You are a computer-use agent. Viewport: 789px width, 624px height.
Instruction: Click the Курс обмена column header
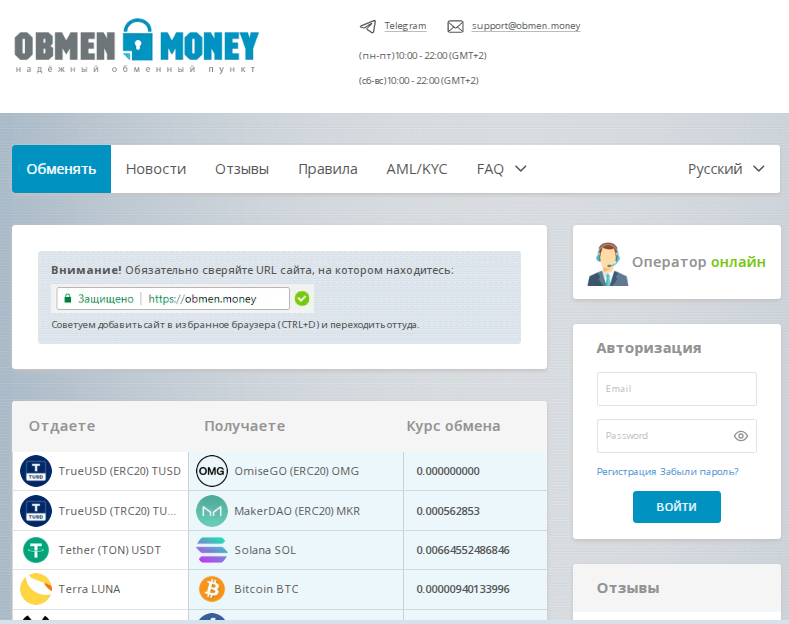coord(453,426)
